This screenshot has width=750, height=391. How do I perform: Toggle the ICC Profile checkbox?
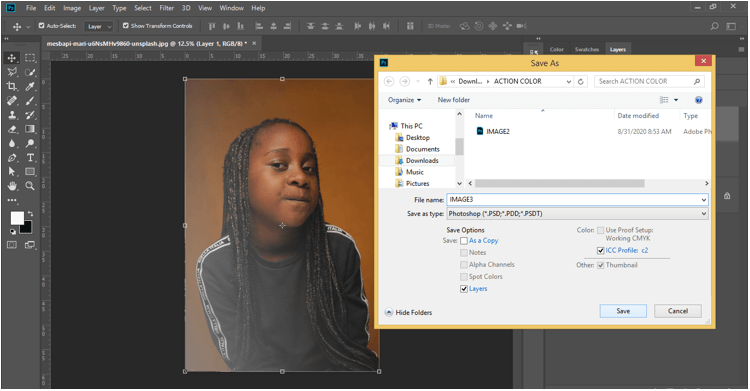pos(600,250)
